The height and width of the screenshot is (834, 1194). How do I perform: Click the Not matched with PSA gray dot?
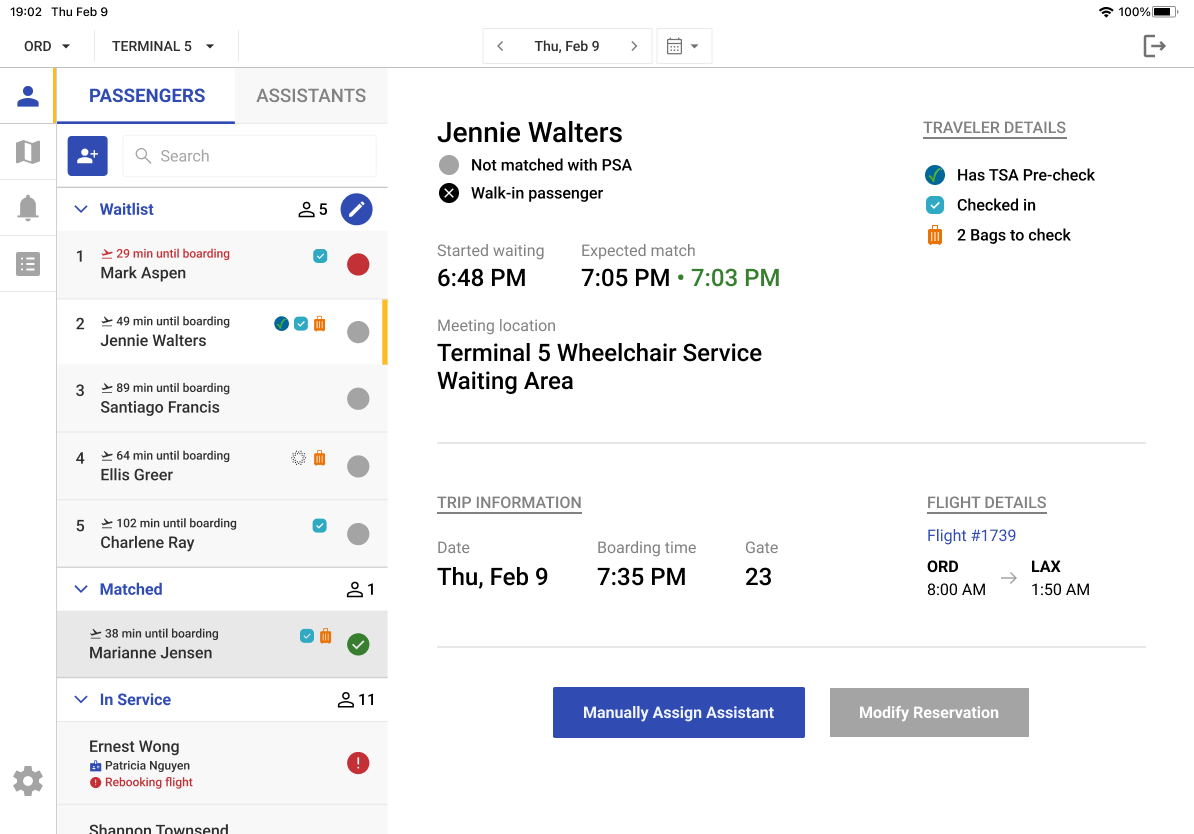coord(449,165)
